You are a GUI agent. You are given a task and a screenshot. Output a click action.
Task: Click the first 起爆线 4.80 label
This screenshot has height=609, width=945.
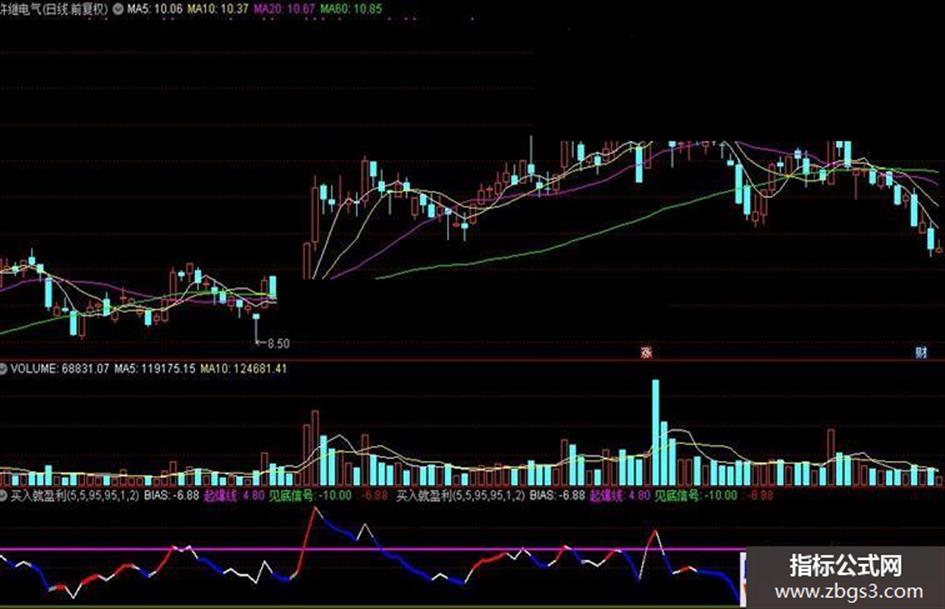tap(234, 495)
